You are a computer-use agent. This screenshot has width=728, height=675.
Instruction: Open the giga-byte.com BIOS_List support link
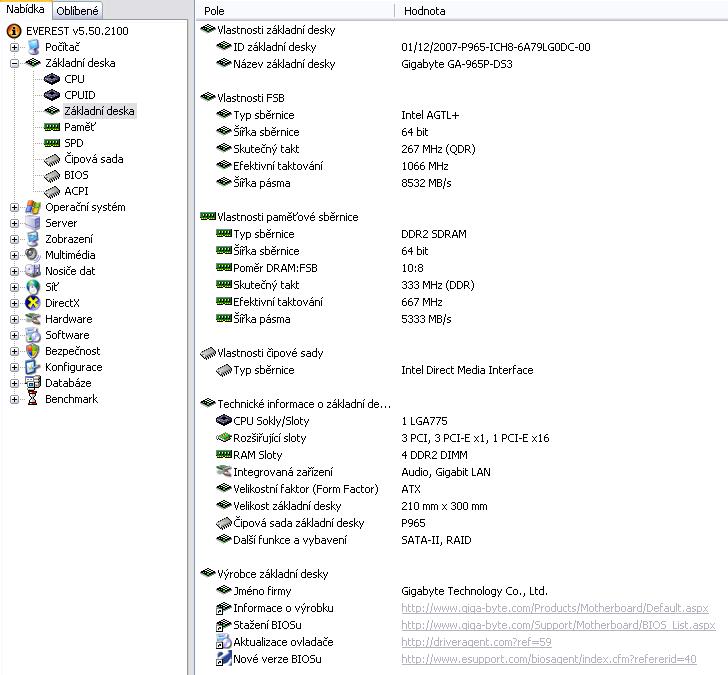click(558, 625)
